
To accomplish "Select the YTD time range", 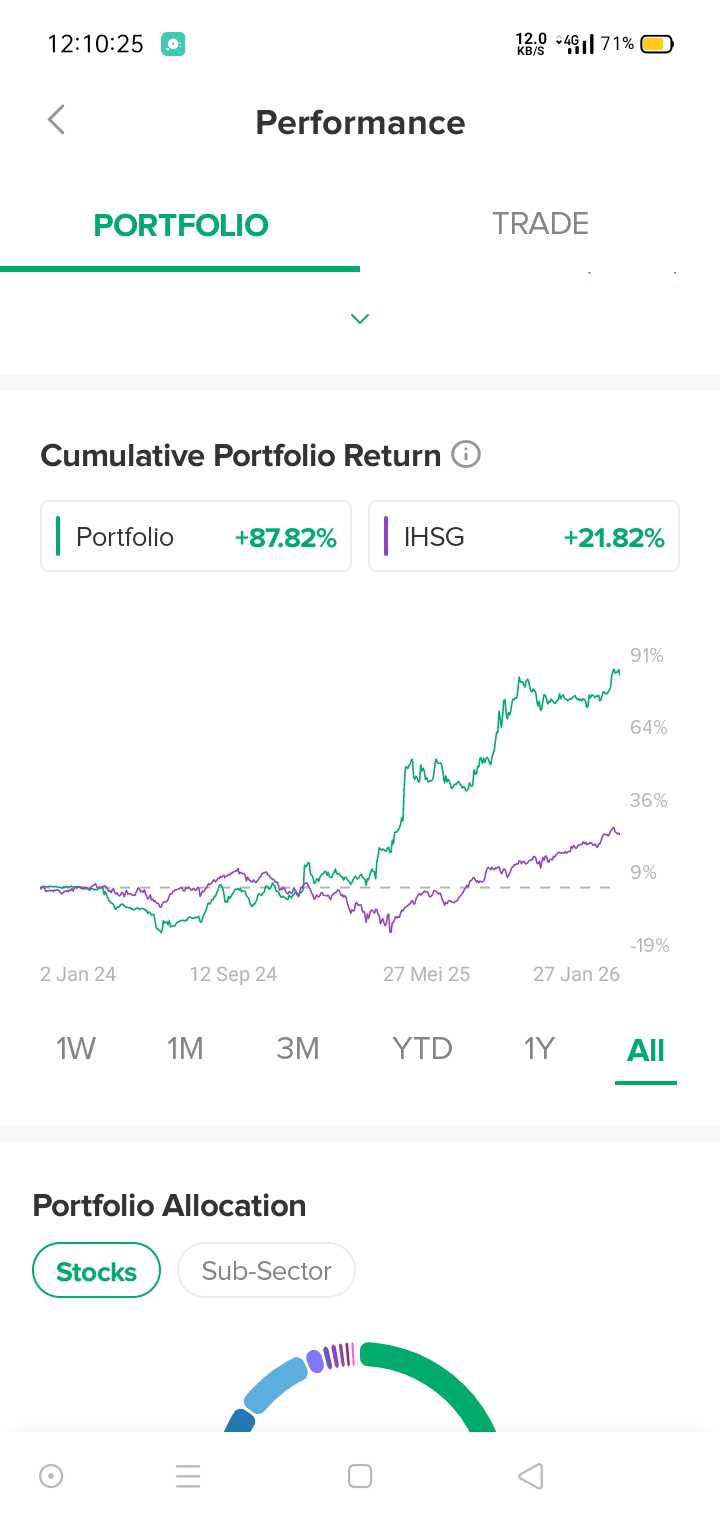I will (x=422, y=1049).
